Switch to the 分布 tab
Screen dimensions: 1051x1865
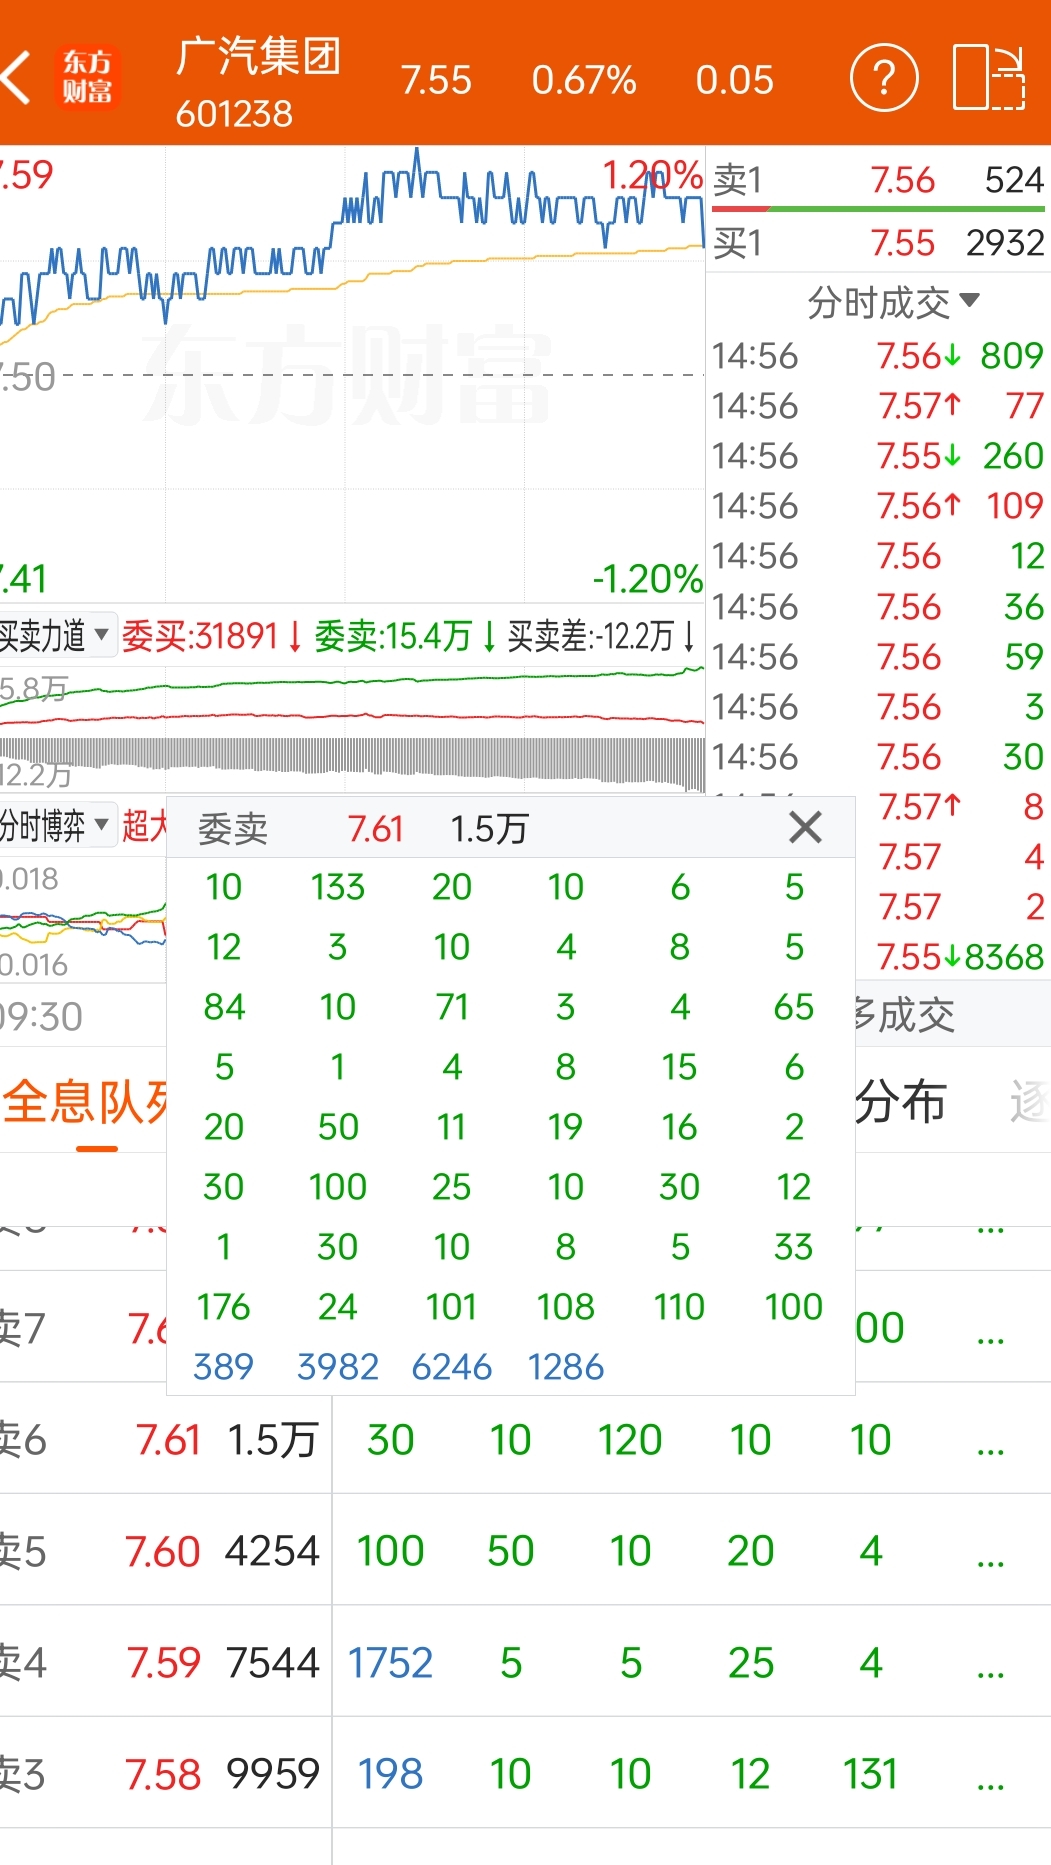pos(900,1102)
